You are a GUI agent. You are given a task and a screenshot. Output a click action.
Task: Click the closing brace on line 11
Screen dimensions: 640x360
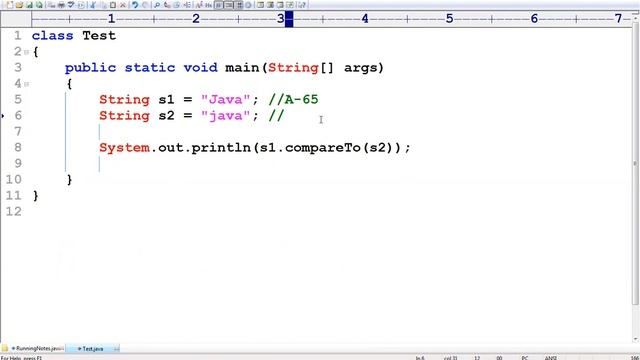pos(36,196)
